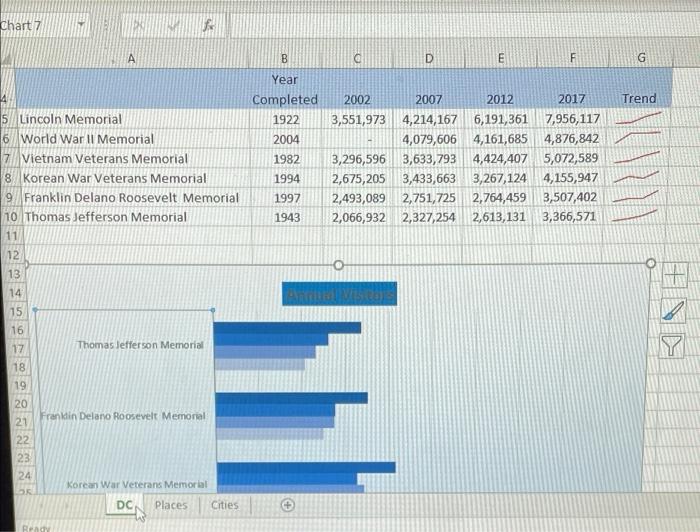
Task: Click the Cancel X formula icon
Action: tap(138, 25)
